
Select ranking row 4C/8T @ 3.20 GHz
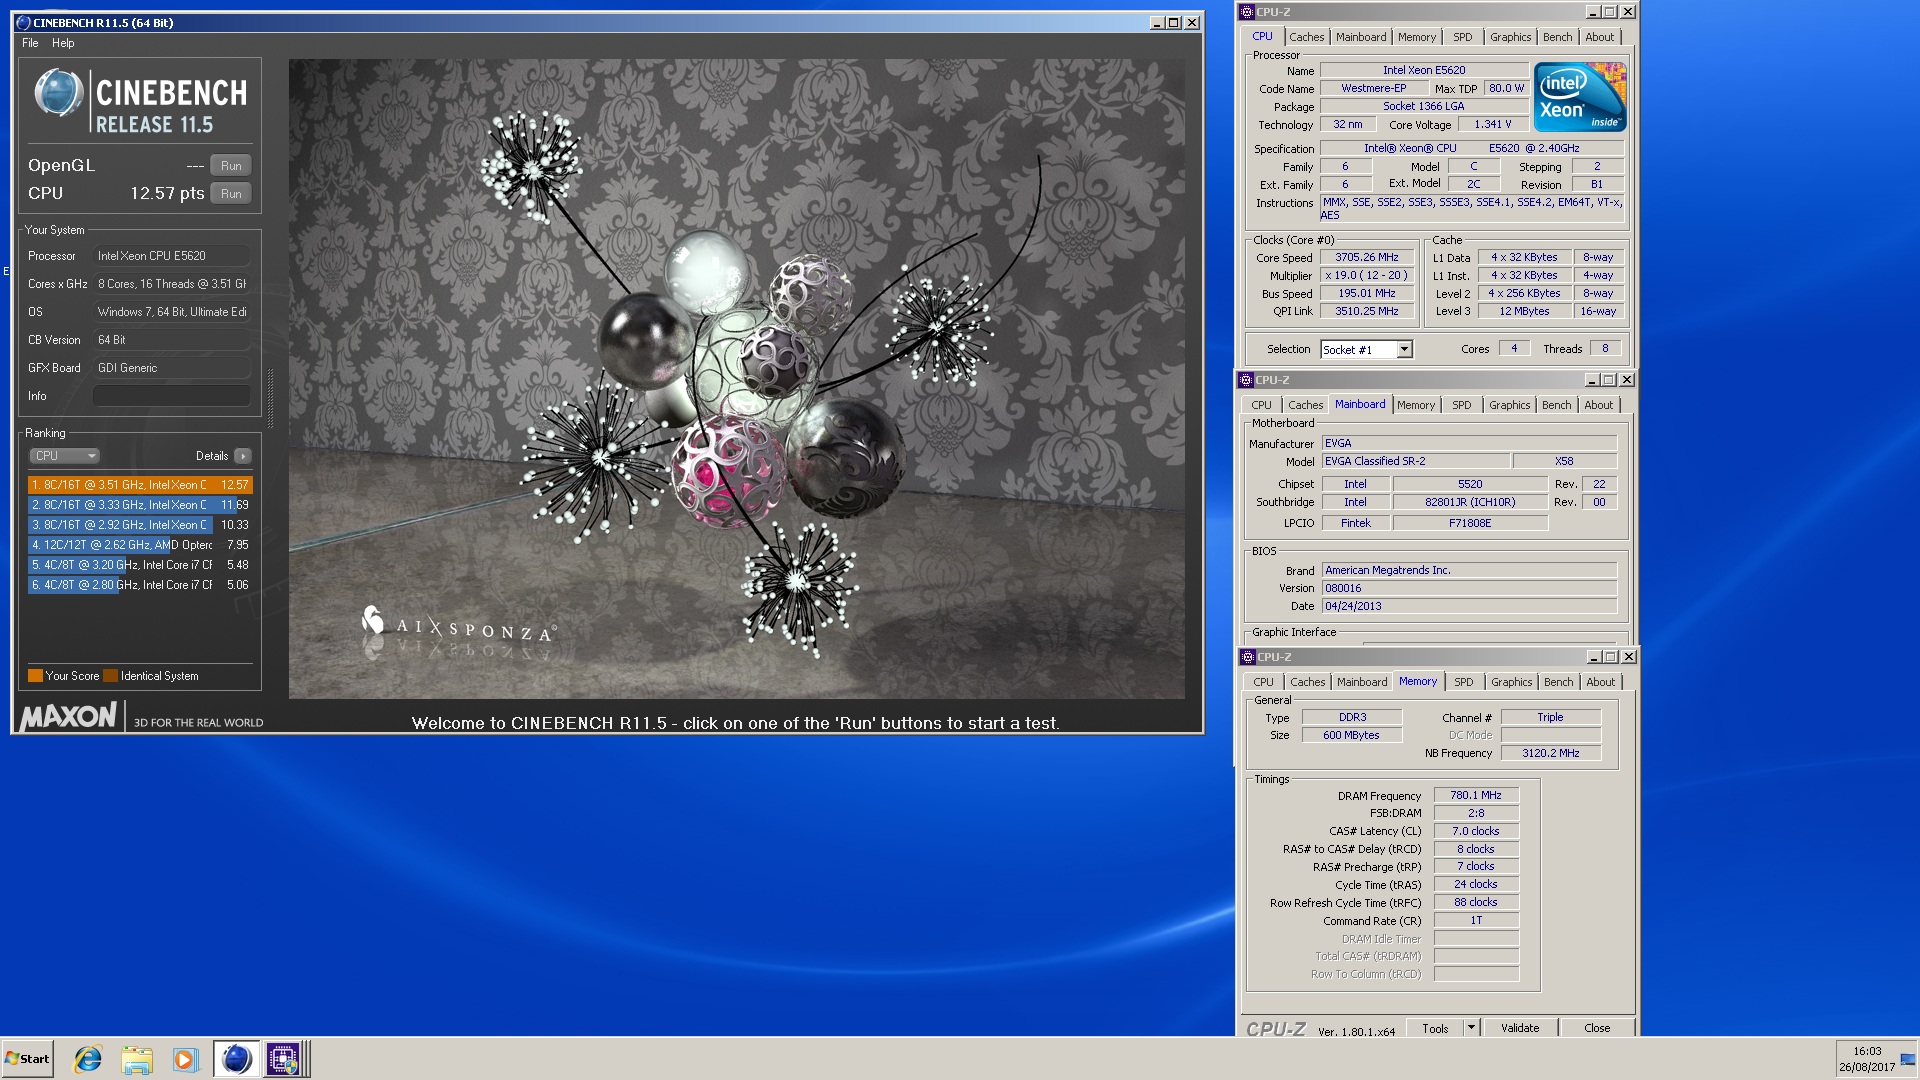[140, 565]
